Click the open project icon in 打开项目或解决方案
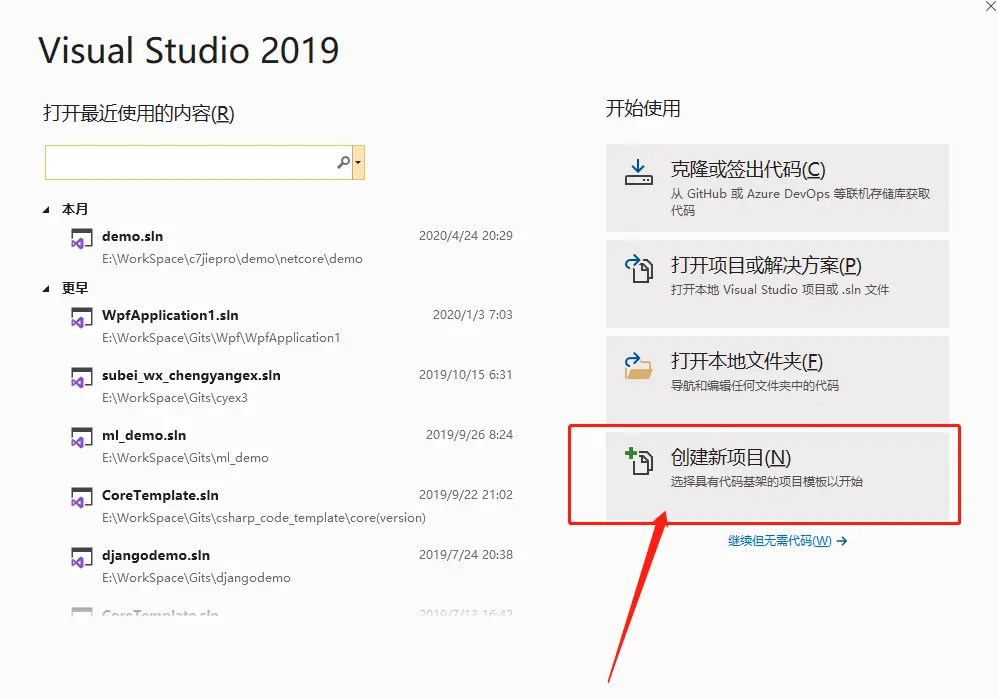The image size is (997, 699). point(638,268)
